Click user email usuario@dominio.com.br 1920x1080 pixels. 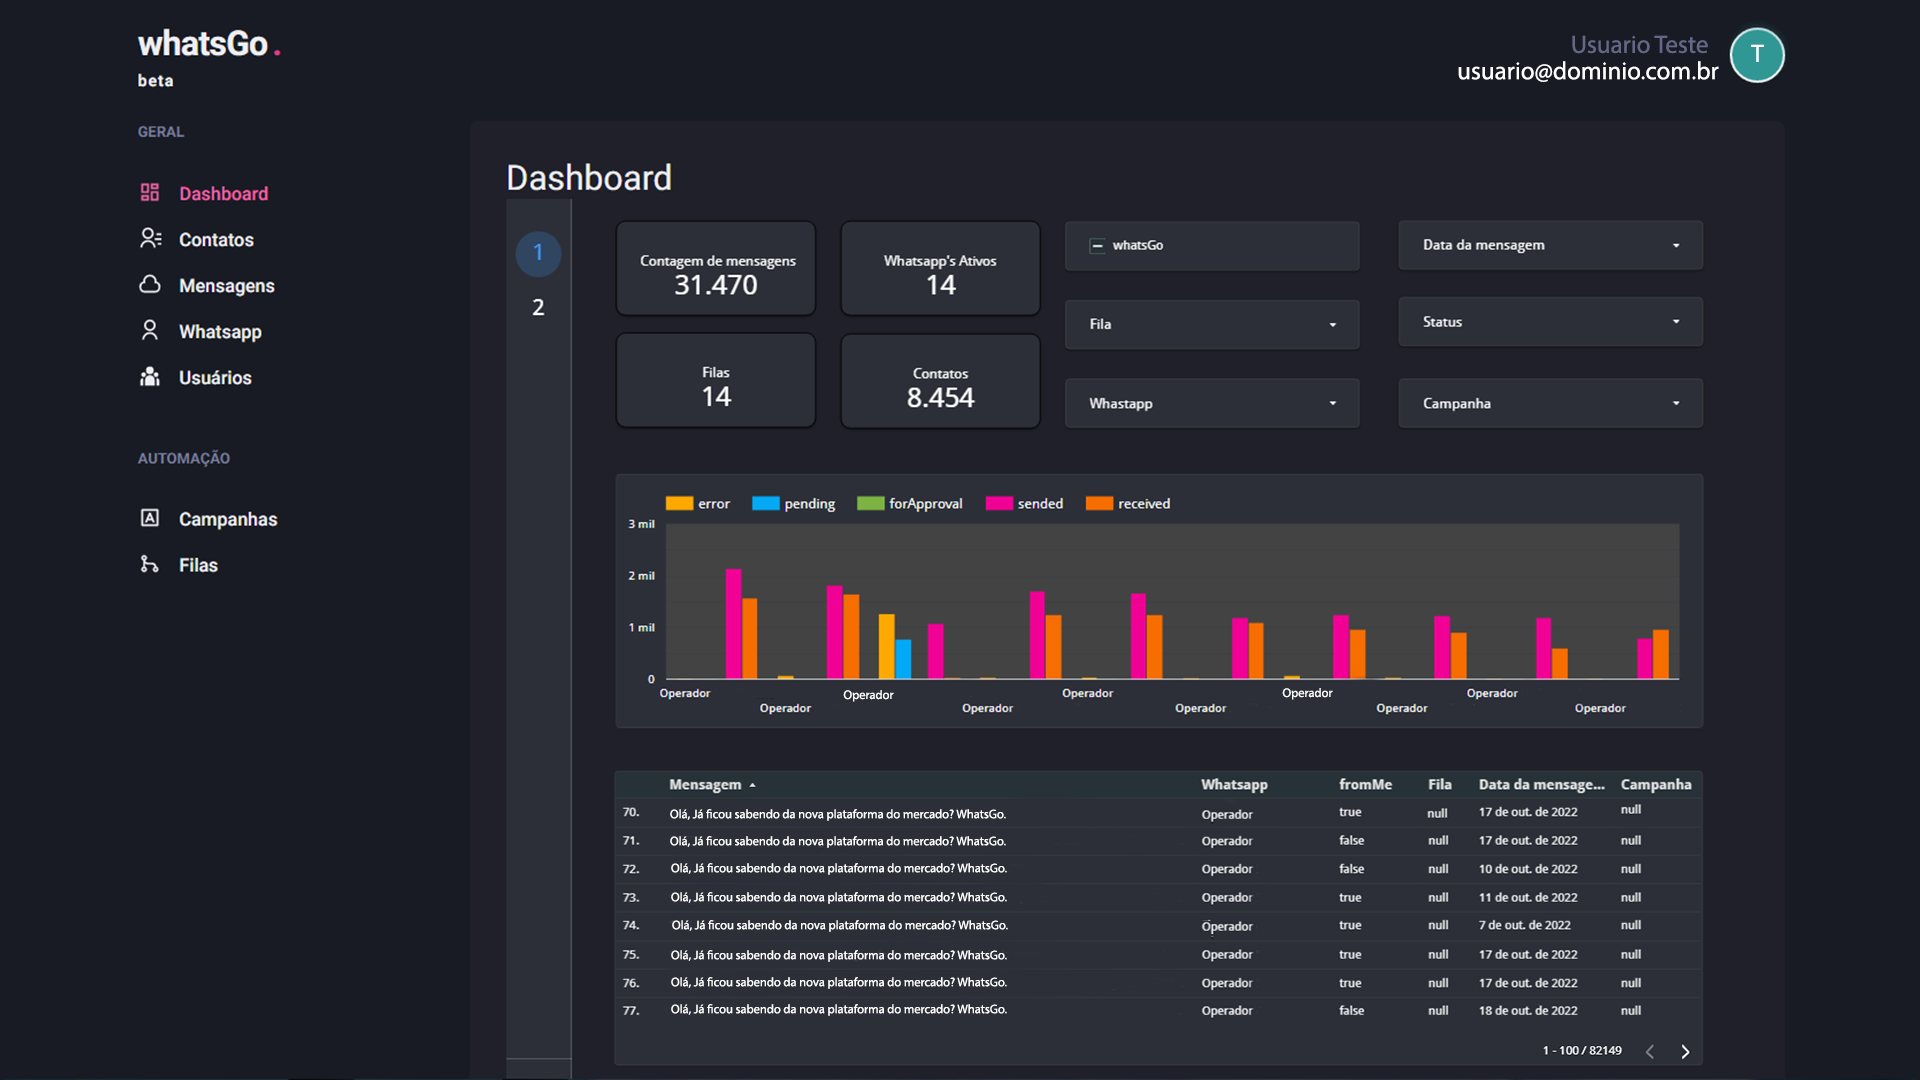tap(1587, 71)
